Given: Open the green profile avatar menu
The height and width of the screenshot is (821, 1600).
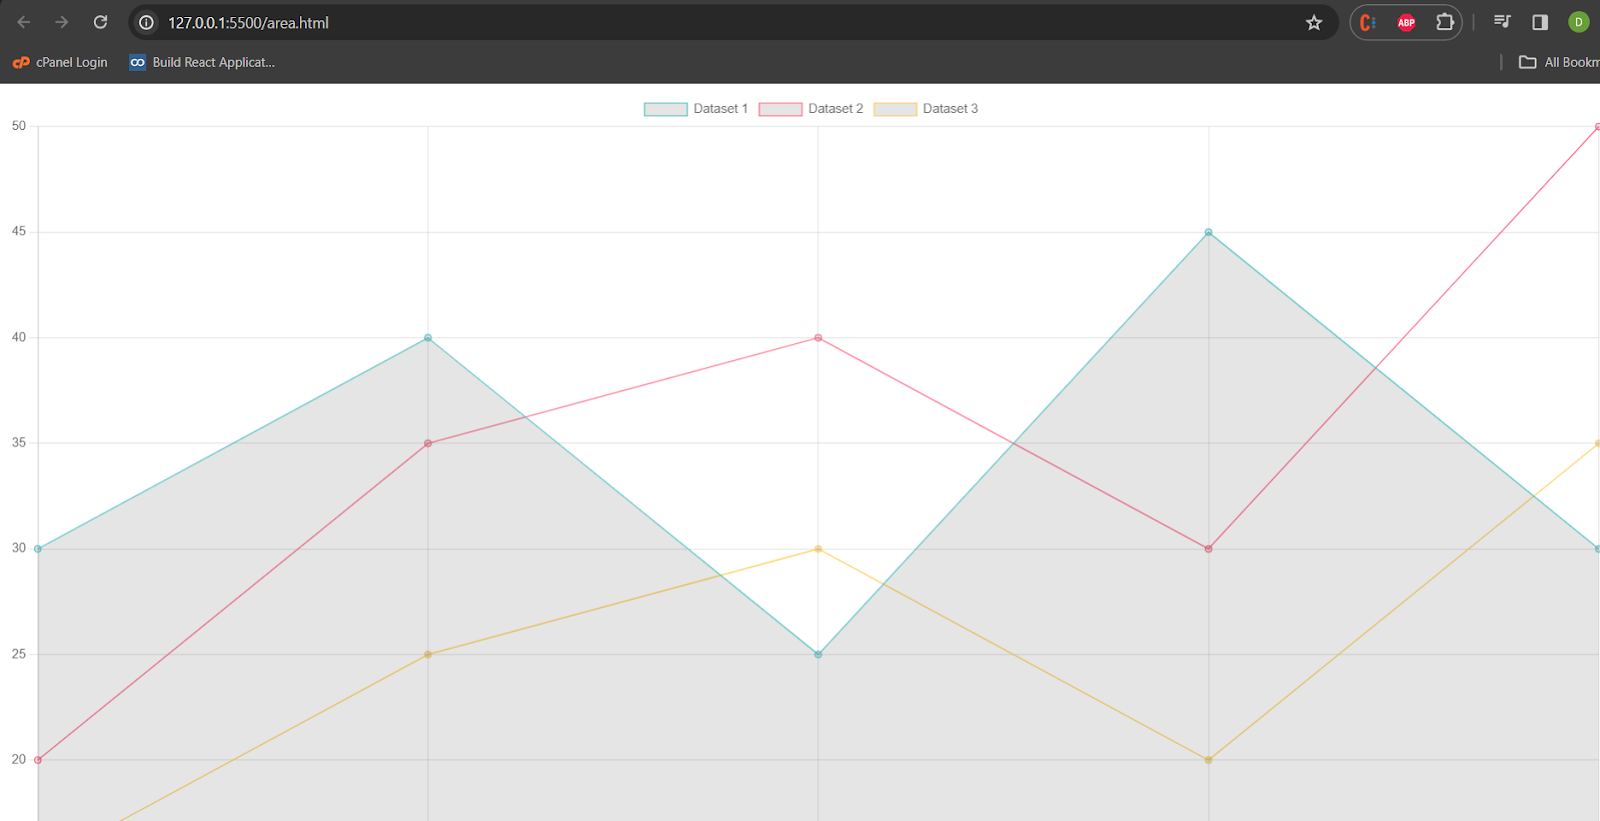Looking at the screenshot, I should point(1579,22).
